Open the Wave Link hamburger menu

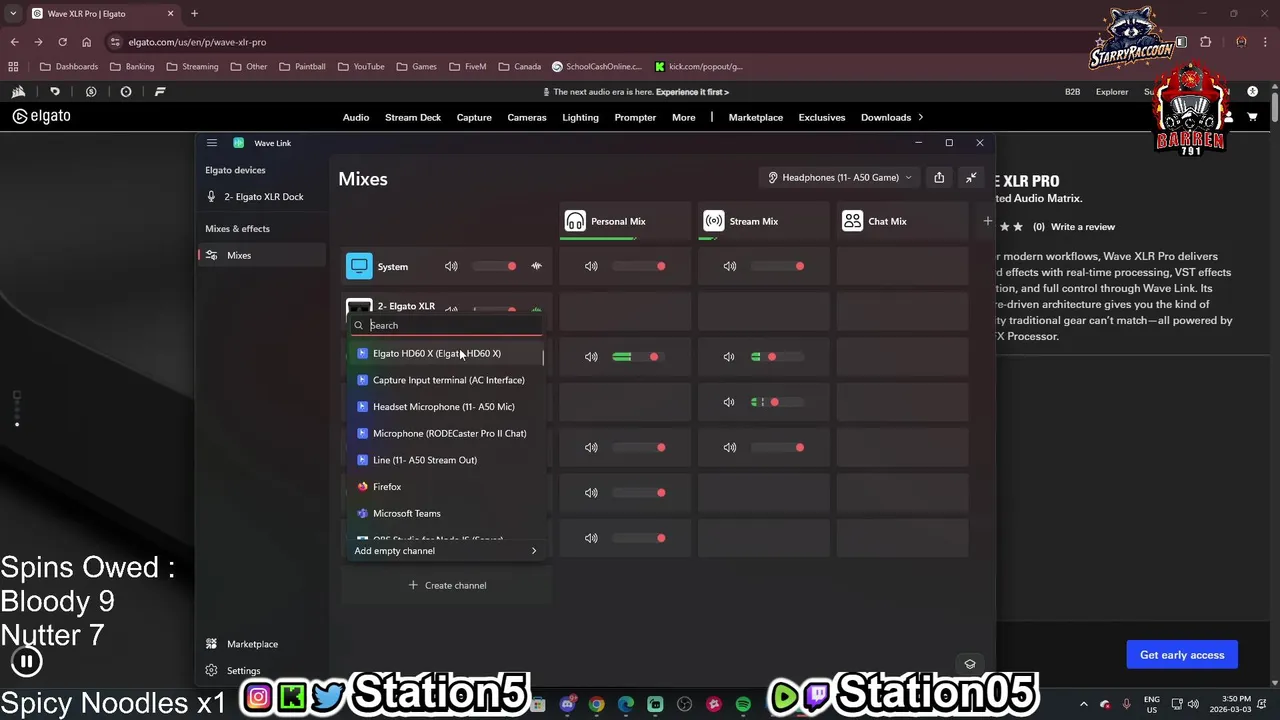point(211,143)
